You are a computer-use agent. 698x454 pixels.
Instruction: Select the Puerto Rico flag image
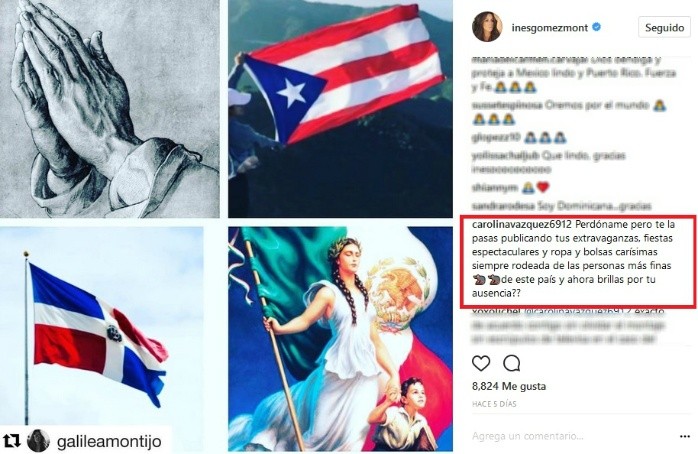pos(340,109)
